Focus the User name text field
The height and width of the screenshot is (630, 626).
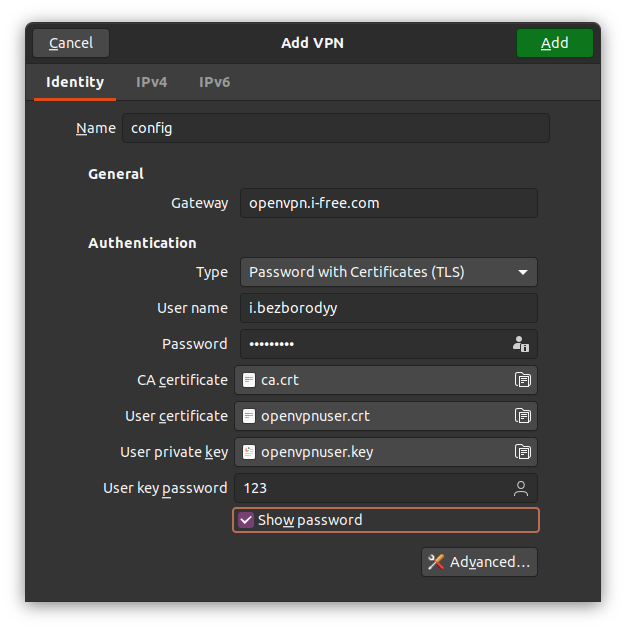point(388,308)
